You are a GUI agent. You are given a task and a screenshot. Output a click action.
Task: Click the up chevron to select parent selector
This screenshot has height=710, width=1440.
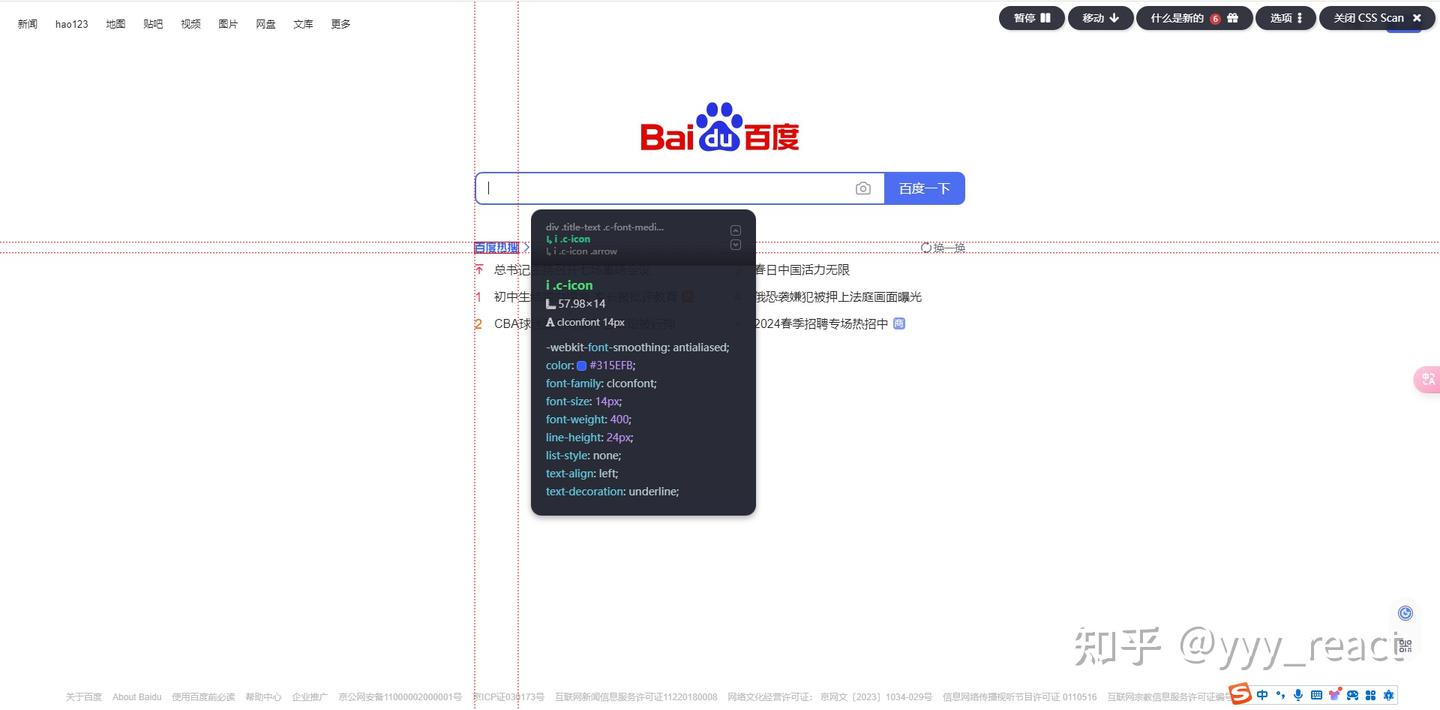[735, 229]
